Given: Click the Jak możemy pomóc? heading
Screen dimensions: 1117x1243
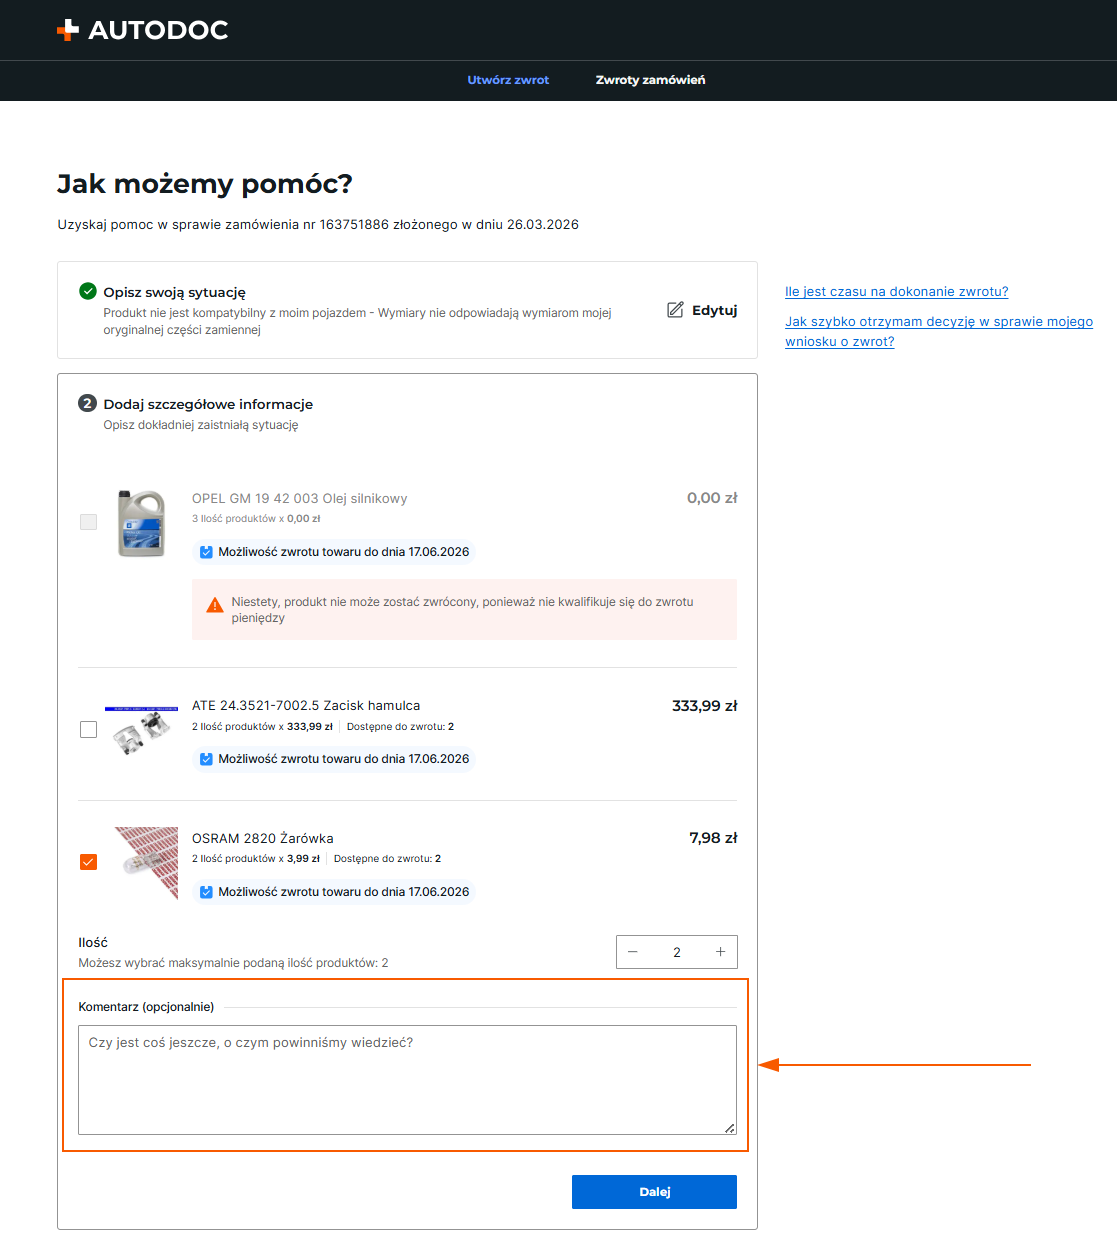Looking at the screenshot, I should coord(205,184).
